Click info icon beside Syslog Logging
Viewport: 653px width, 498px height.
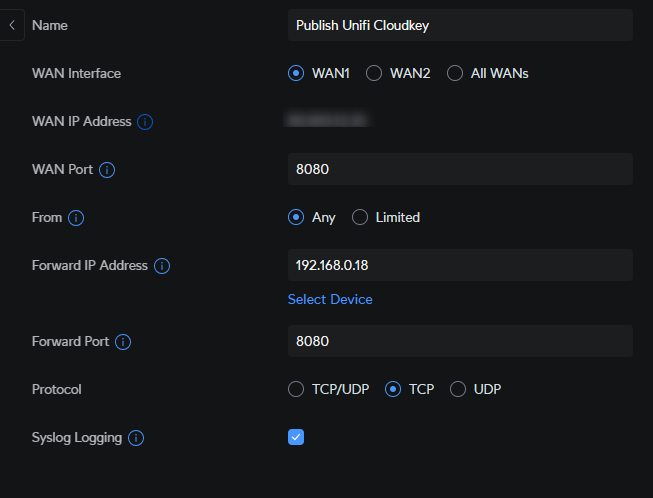pos(136,438)
